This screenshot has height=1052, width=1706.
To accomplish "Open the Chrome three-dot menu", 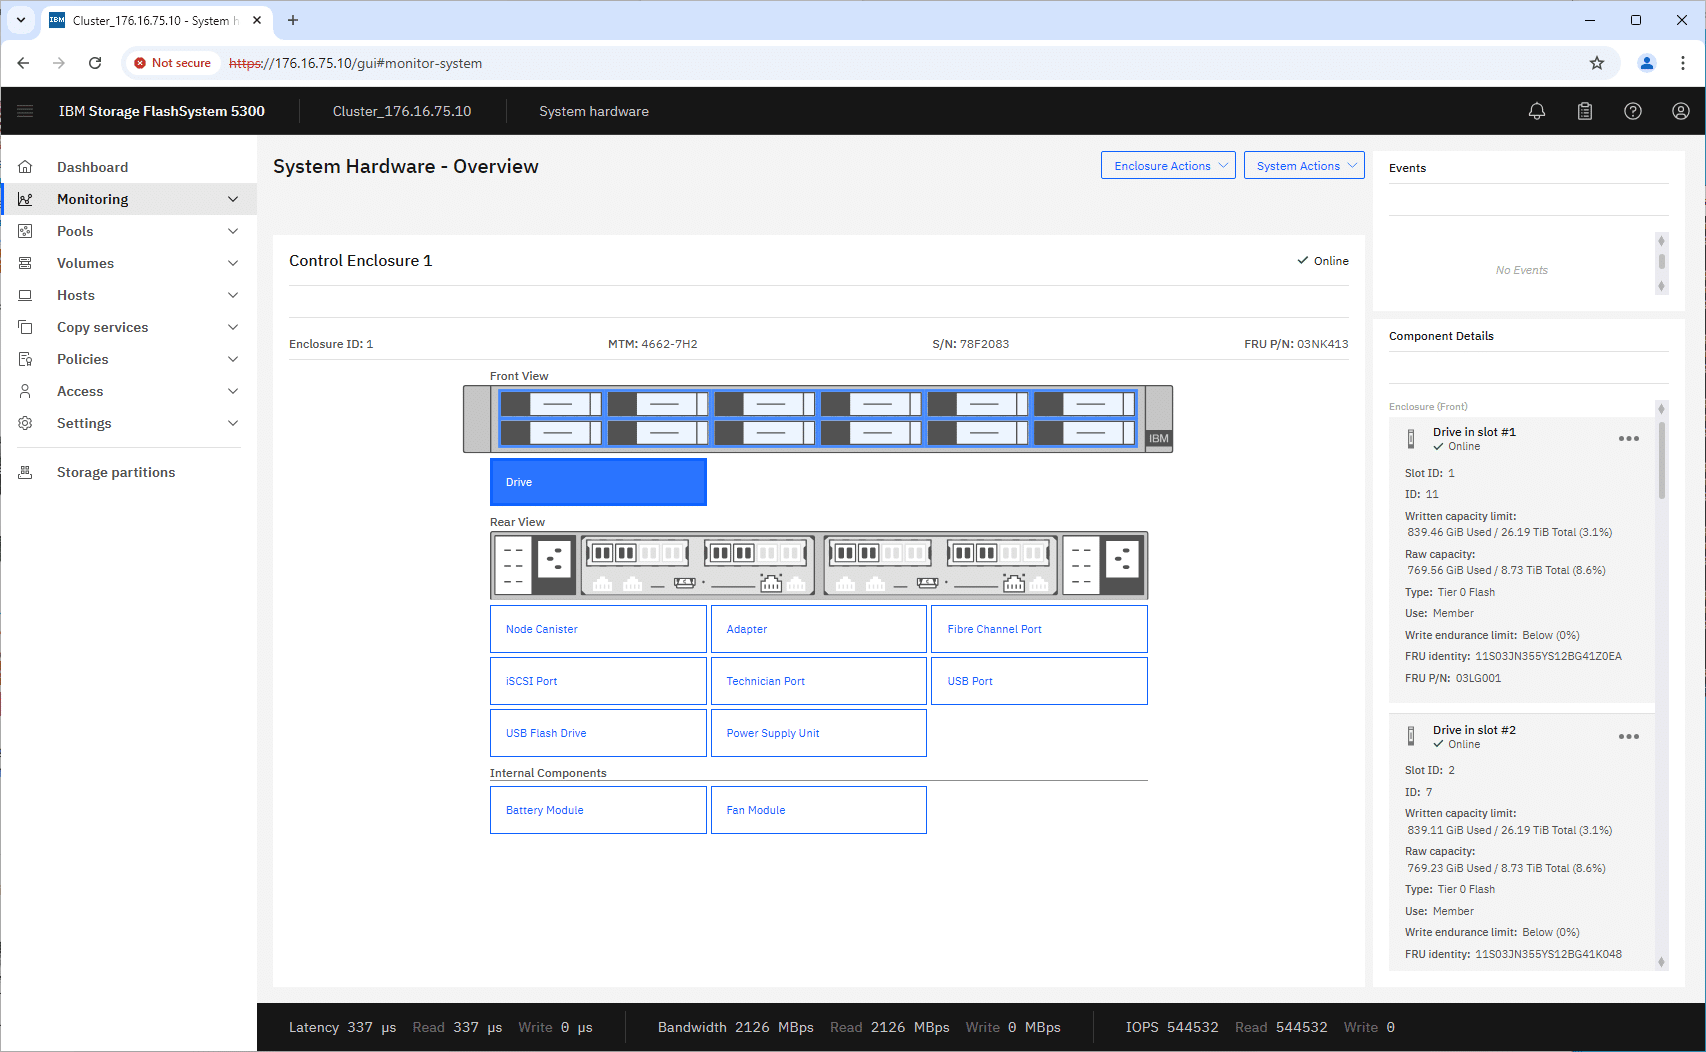I will pyautogui.click(x=1683, y=63).
